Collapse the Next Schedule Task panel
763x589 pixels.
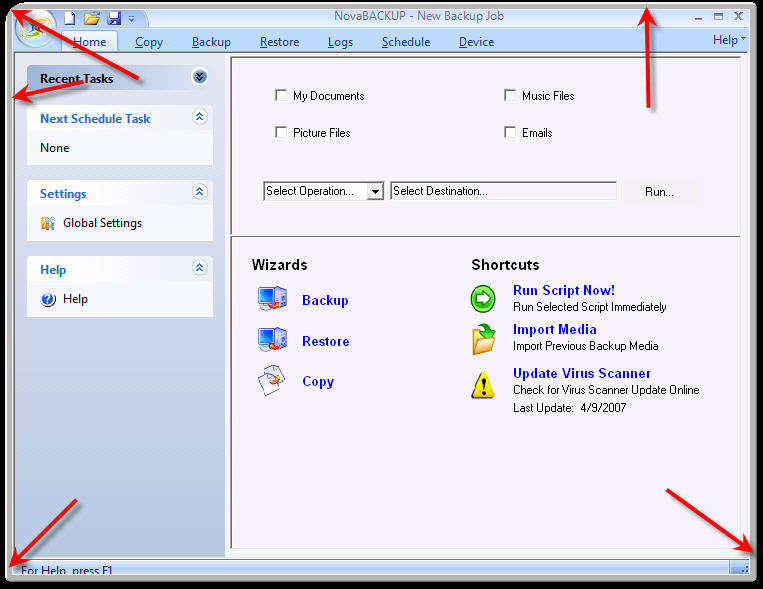(200, 117)
